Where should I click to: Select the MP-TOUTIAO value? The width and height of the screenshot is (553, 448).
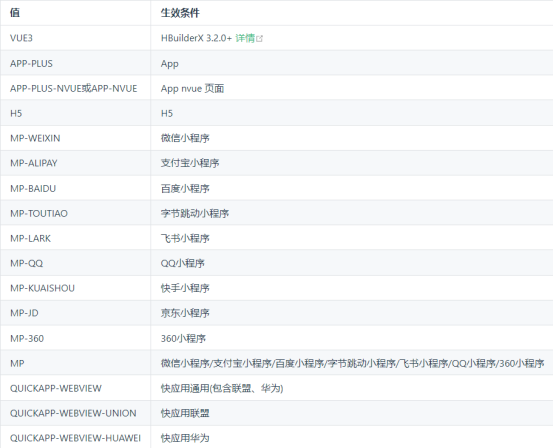pyautogui.click(x=39, y=213)
